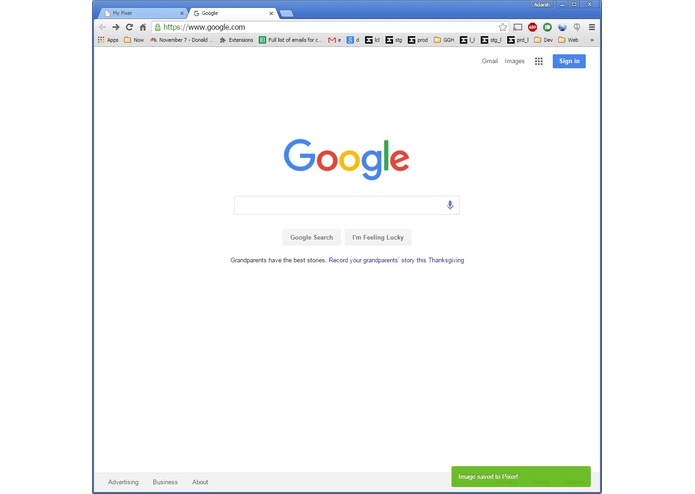Open the 'prd_l' bookmark
Image resolution: width=695 pixels, height=494 pixels.
click(518, 40)
